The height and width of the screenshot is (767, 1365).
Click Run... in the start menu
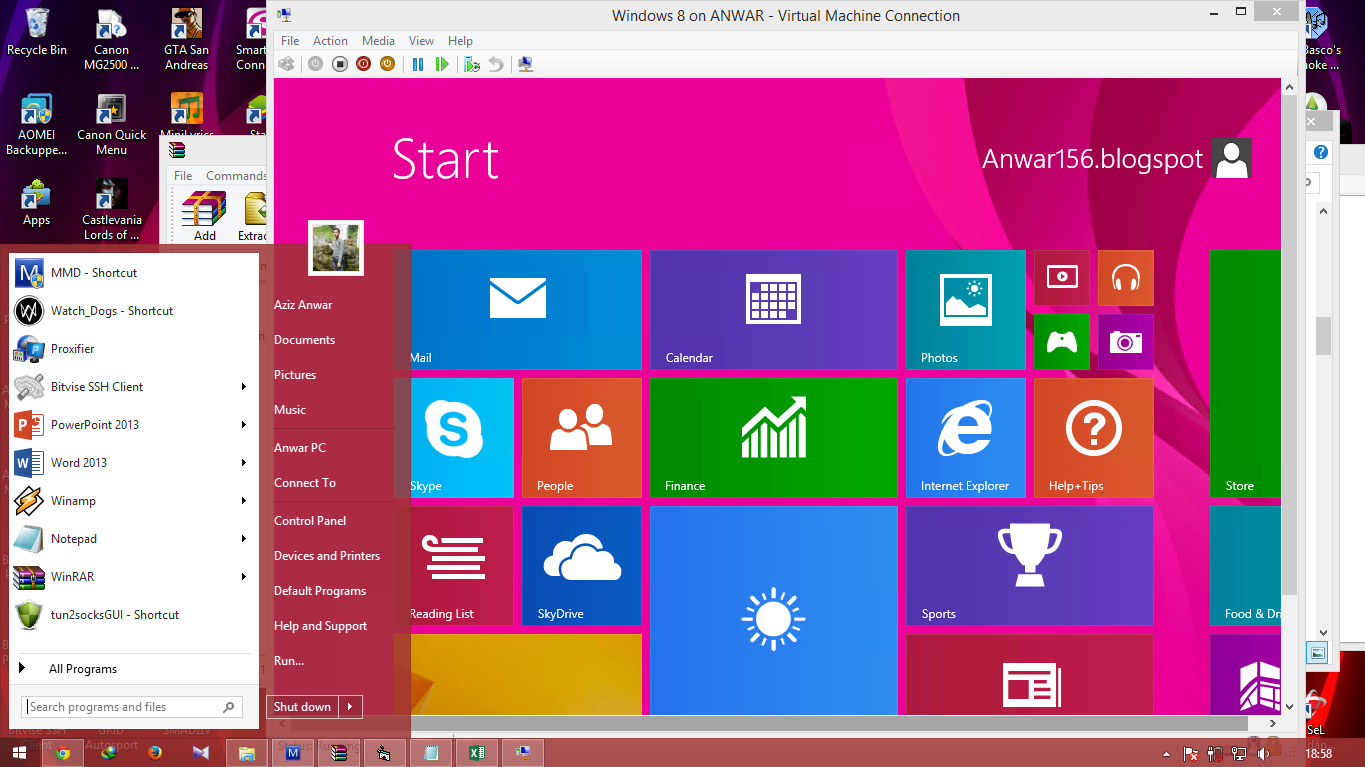(289, 661)
